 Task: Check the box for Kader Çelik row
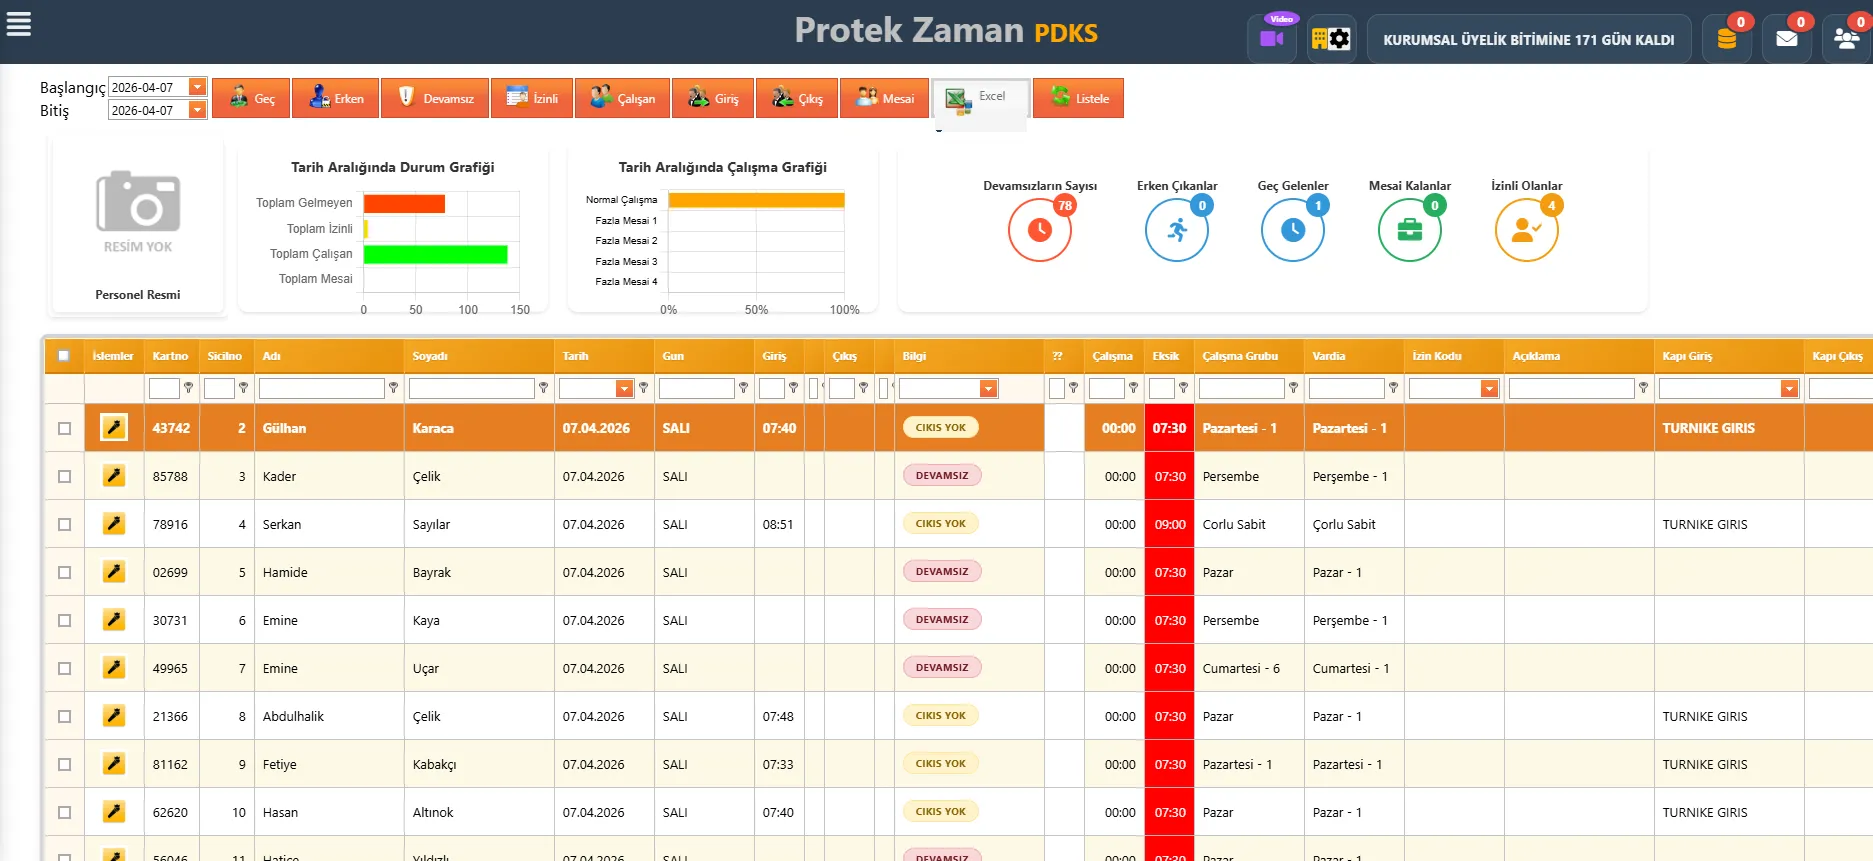pos(65,477)
